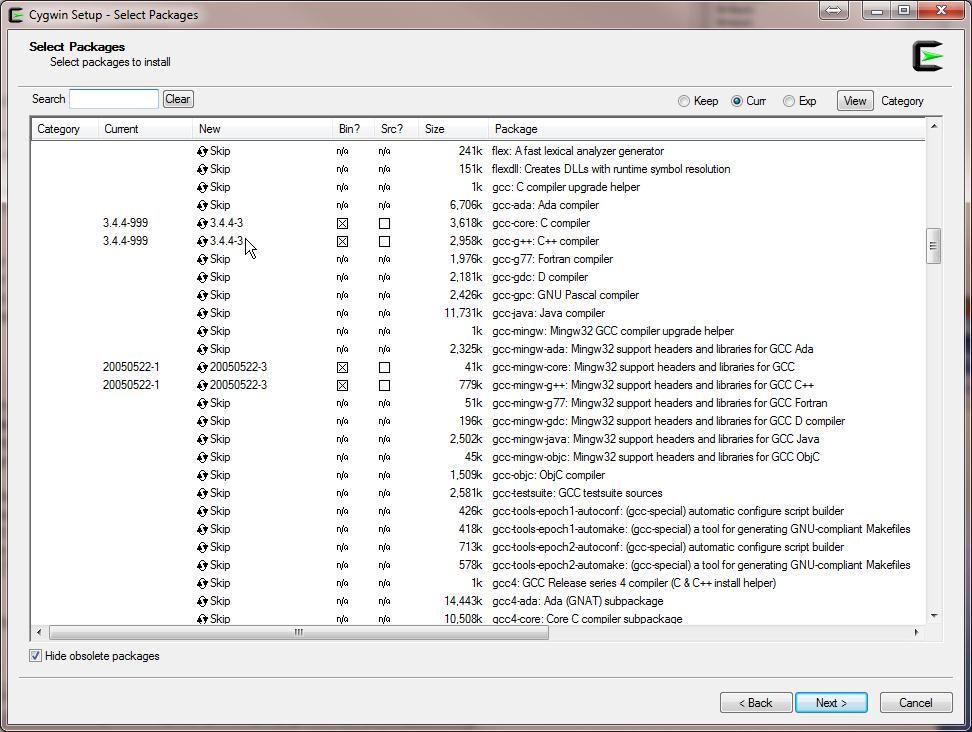Click the cycle icon for gcc-tools-epoch1-automake
This screenshot has width=972, height=732.
[x=202, y=529]
